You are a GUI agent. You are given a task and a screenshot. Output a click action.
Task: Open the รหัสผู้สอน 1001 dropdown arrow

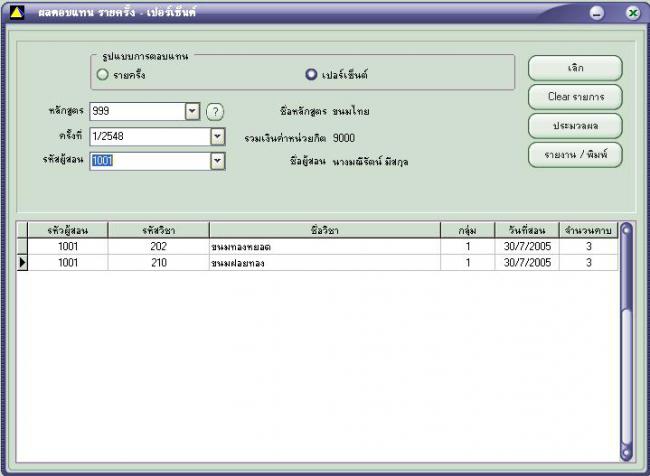click(218, 161)
